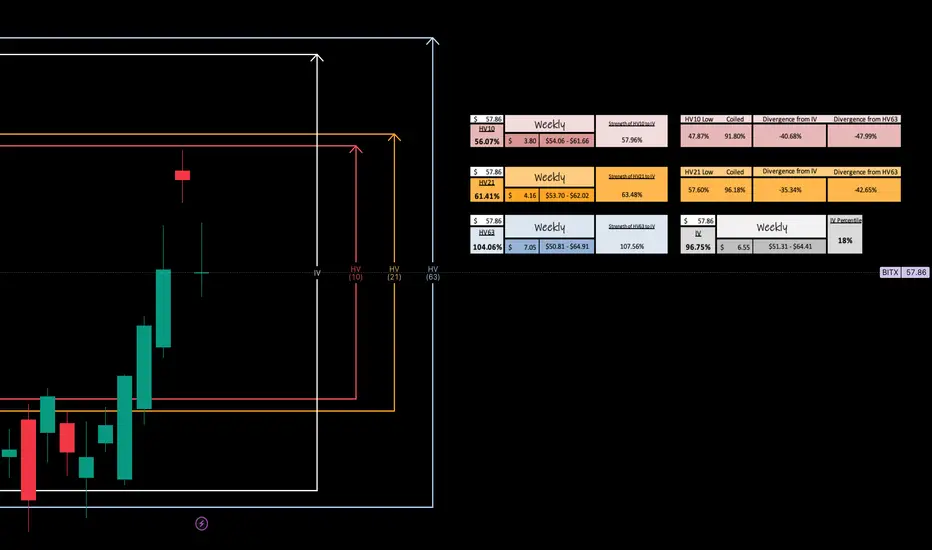Click the tallest green candle below the price line
The width and height of the screenshot is (932, 550).
point(124,427)
